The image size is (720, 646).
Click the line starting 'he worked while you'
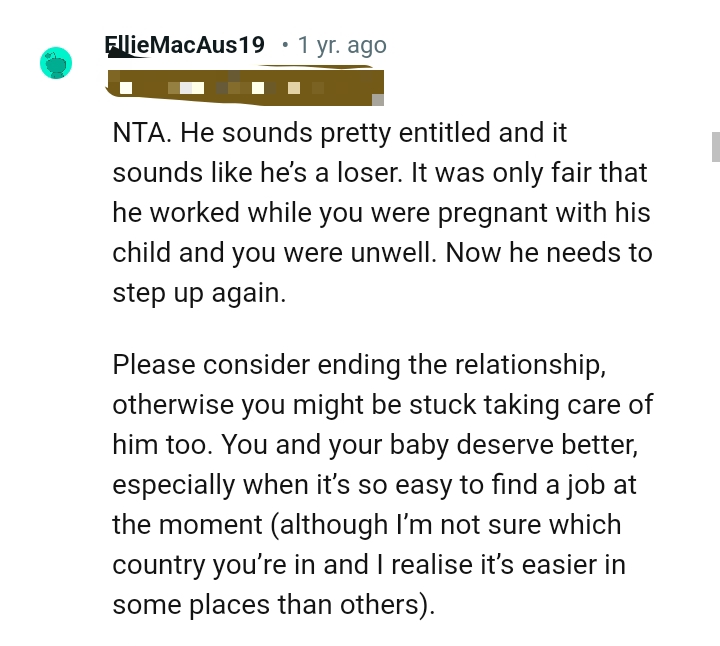click(381, 213)
